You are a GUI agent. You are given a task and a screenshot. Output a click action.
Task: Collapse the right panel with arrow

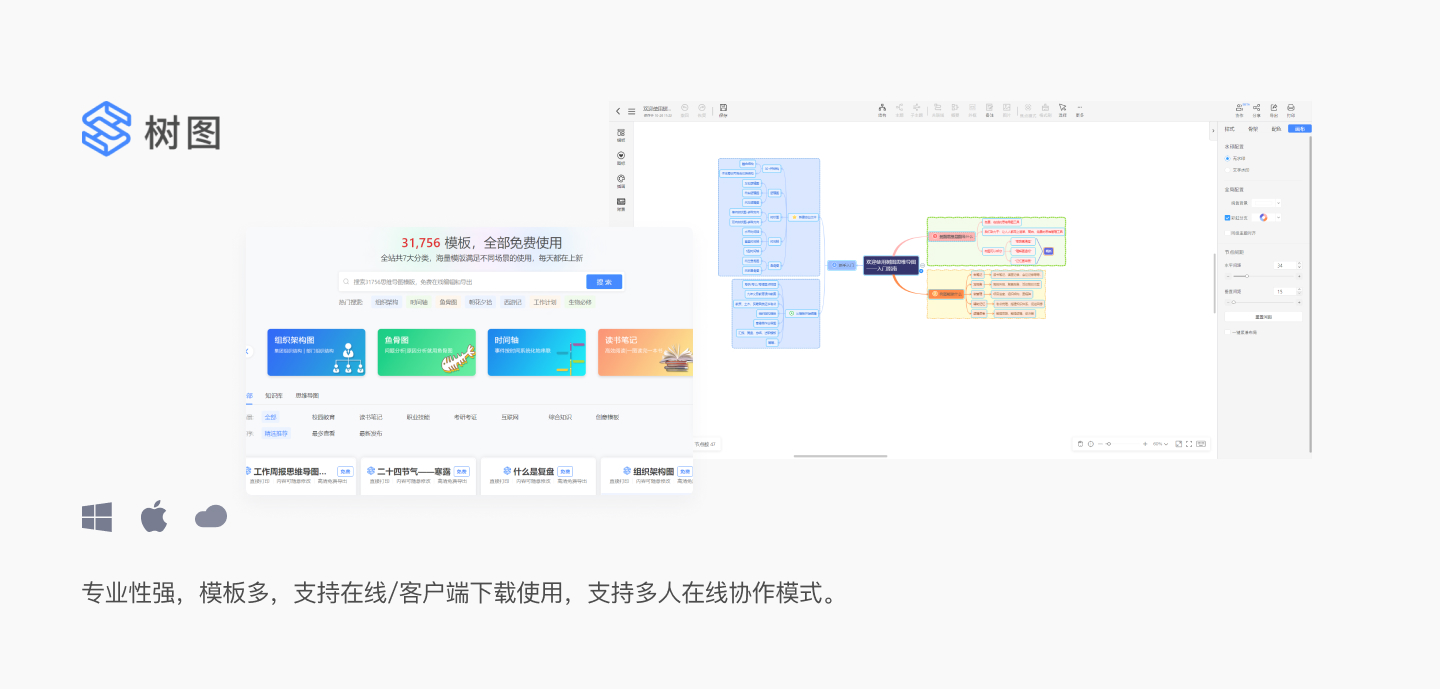tap(1213, 130)
